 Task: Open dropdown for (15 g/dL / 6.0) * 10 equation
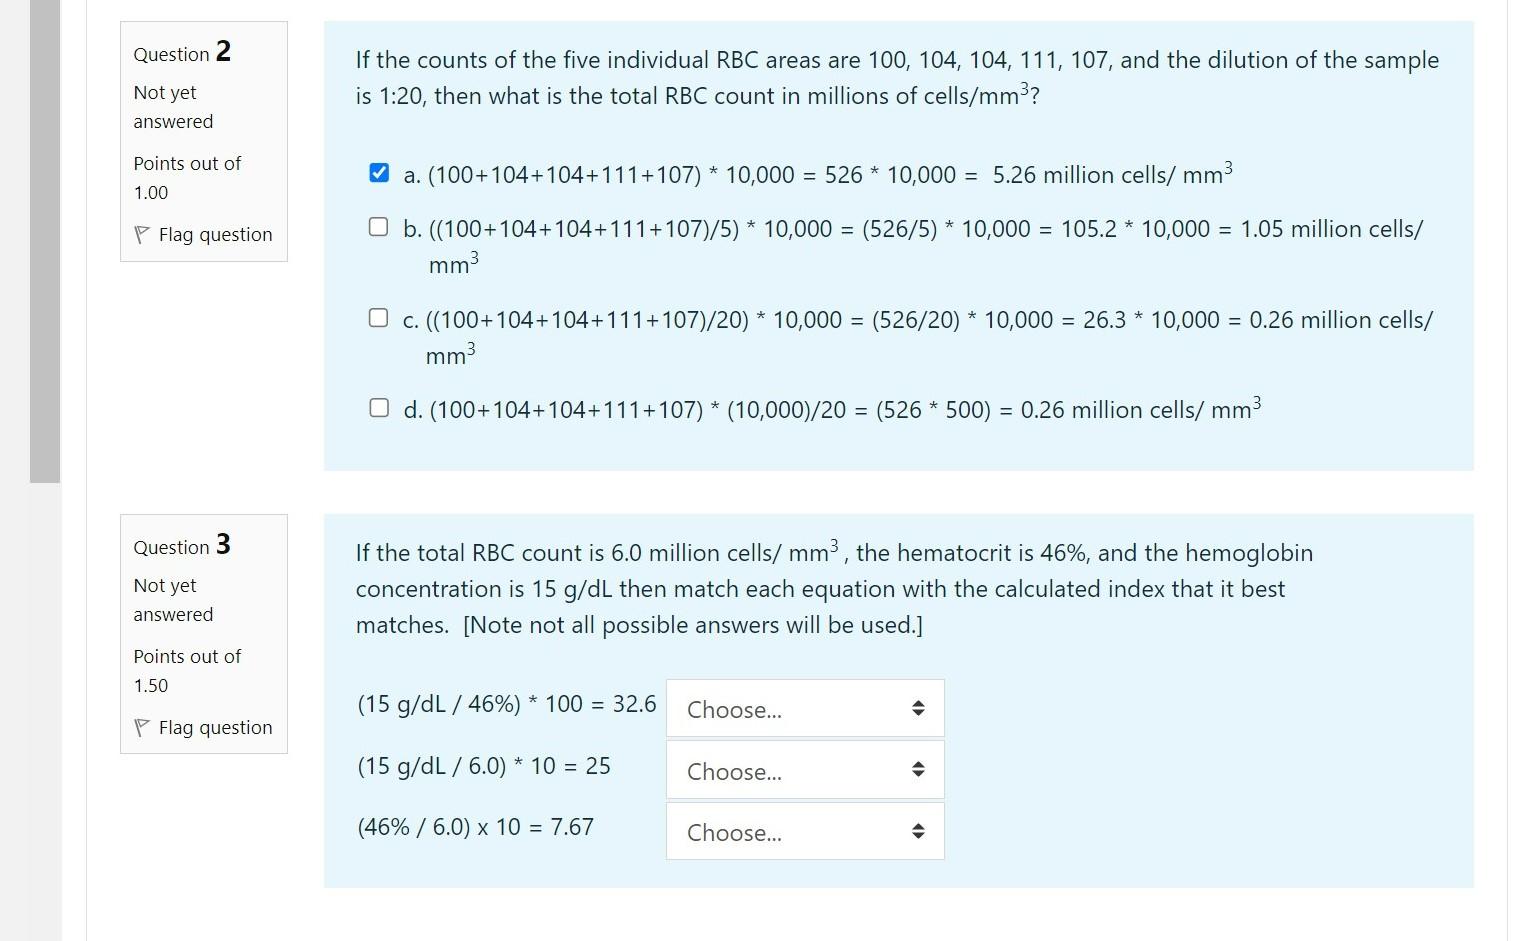(805, 770)
